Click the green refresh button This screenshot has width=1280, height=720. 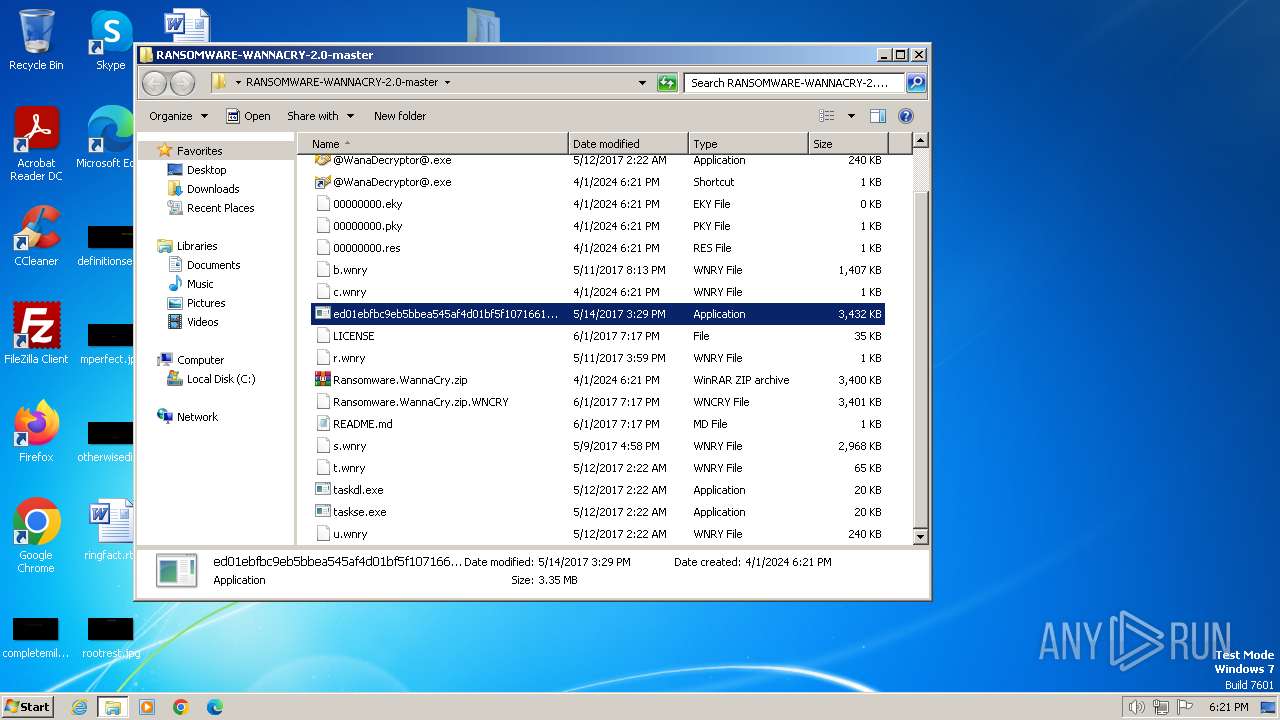pos(667,83)
